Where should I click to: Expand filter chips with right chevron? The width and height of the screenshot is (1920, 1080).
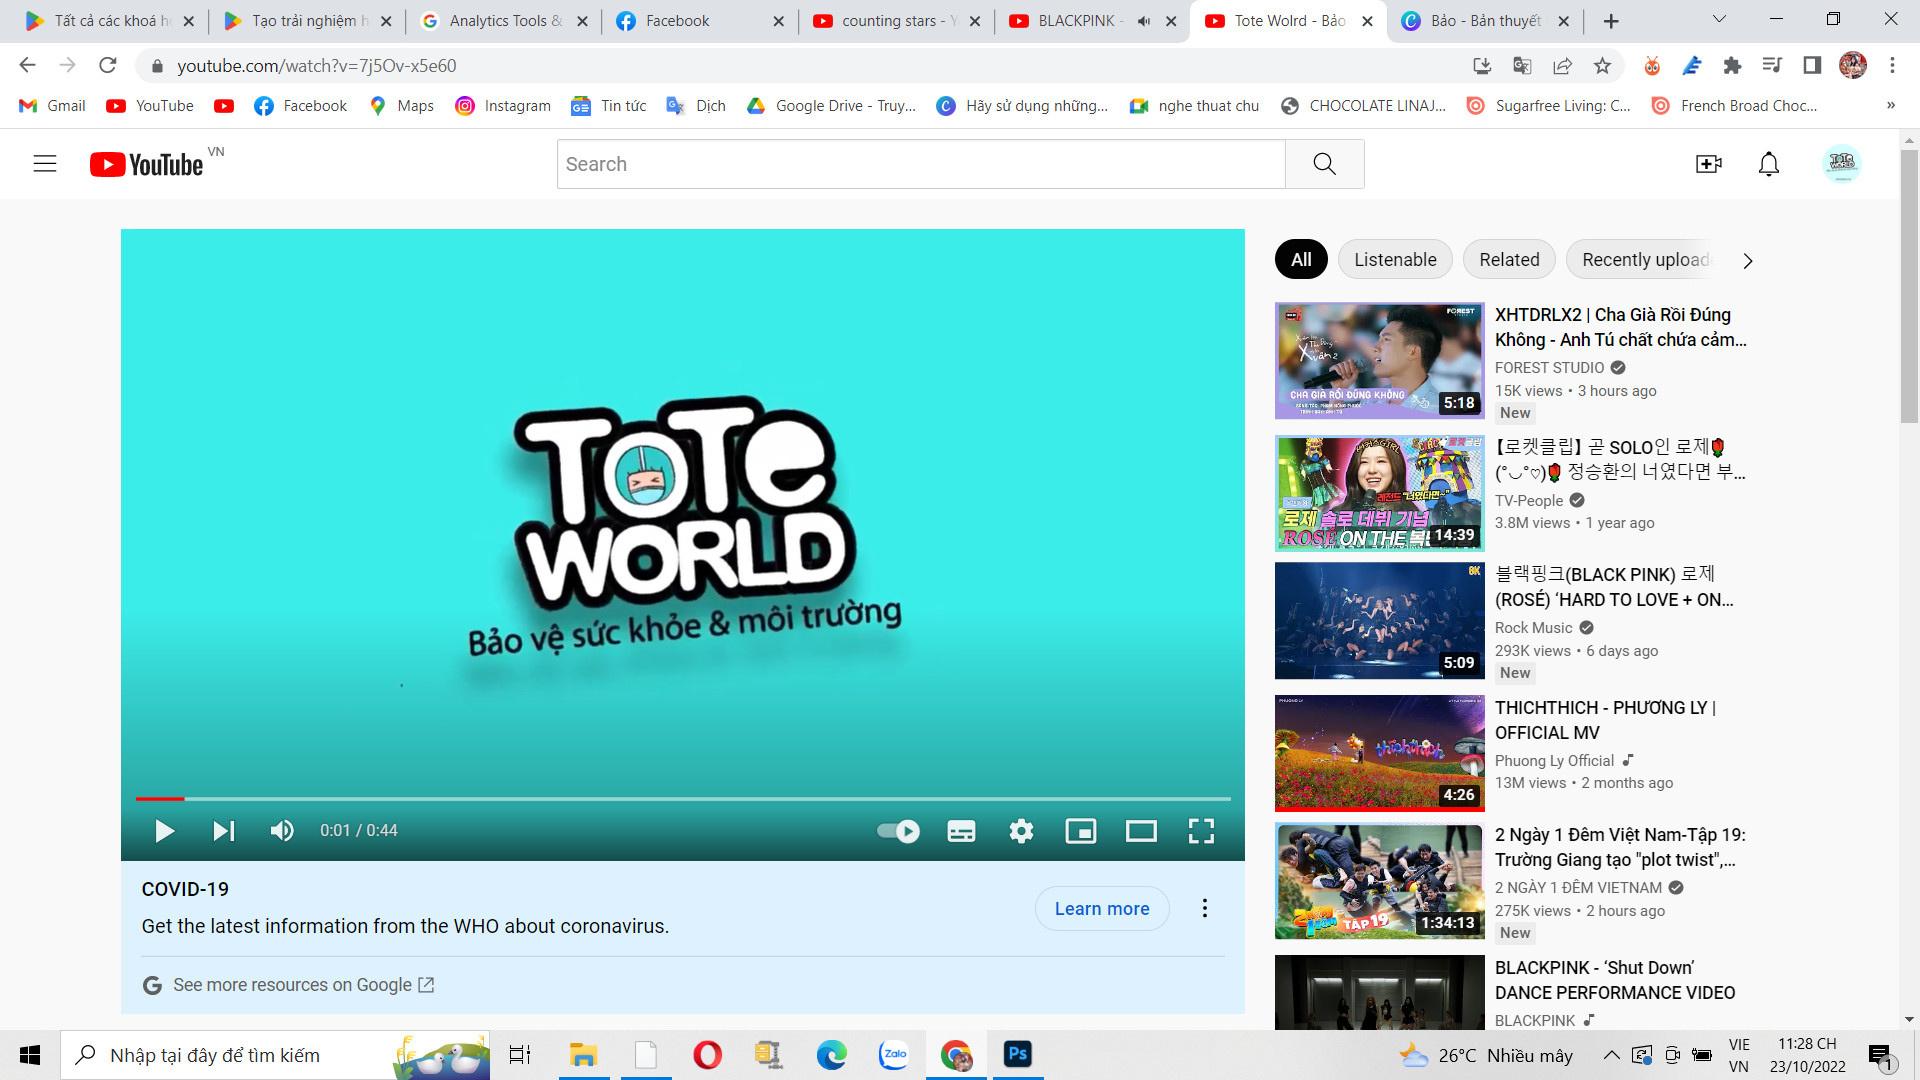click(1747, 261)
